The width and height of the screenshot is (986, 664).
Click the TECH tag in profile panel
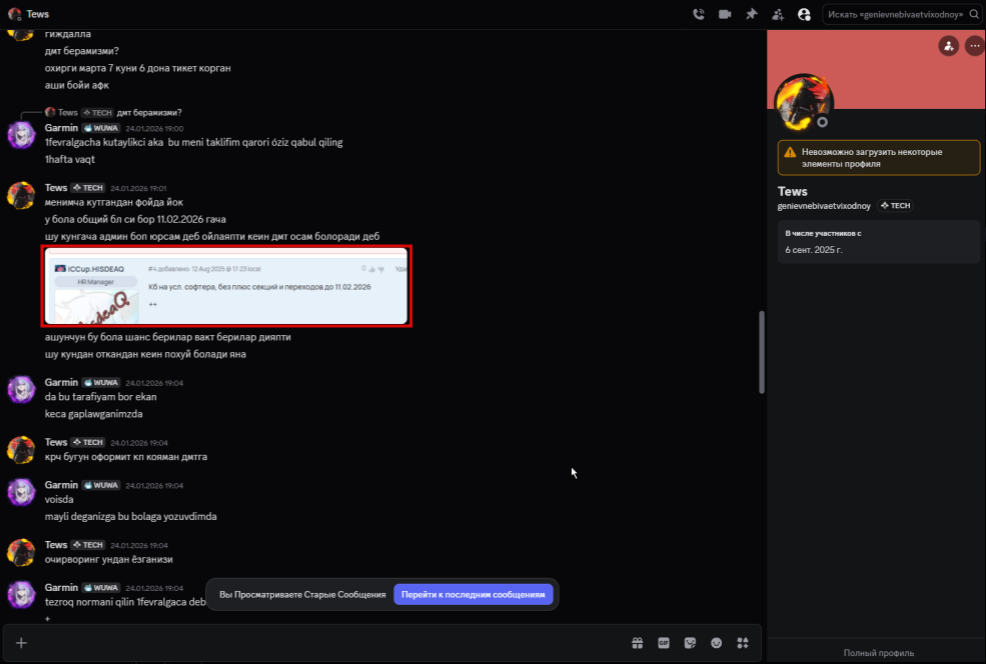pos(895,206)
